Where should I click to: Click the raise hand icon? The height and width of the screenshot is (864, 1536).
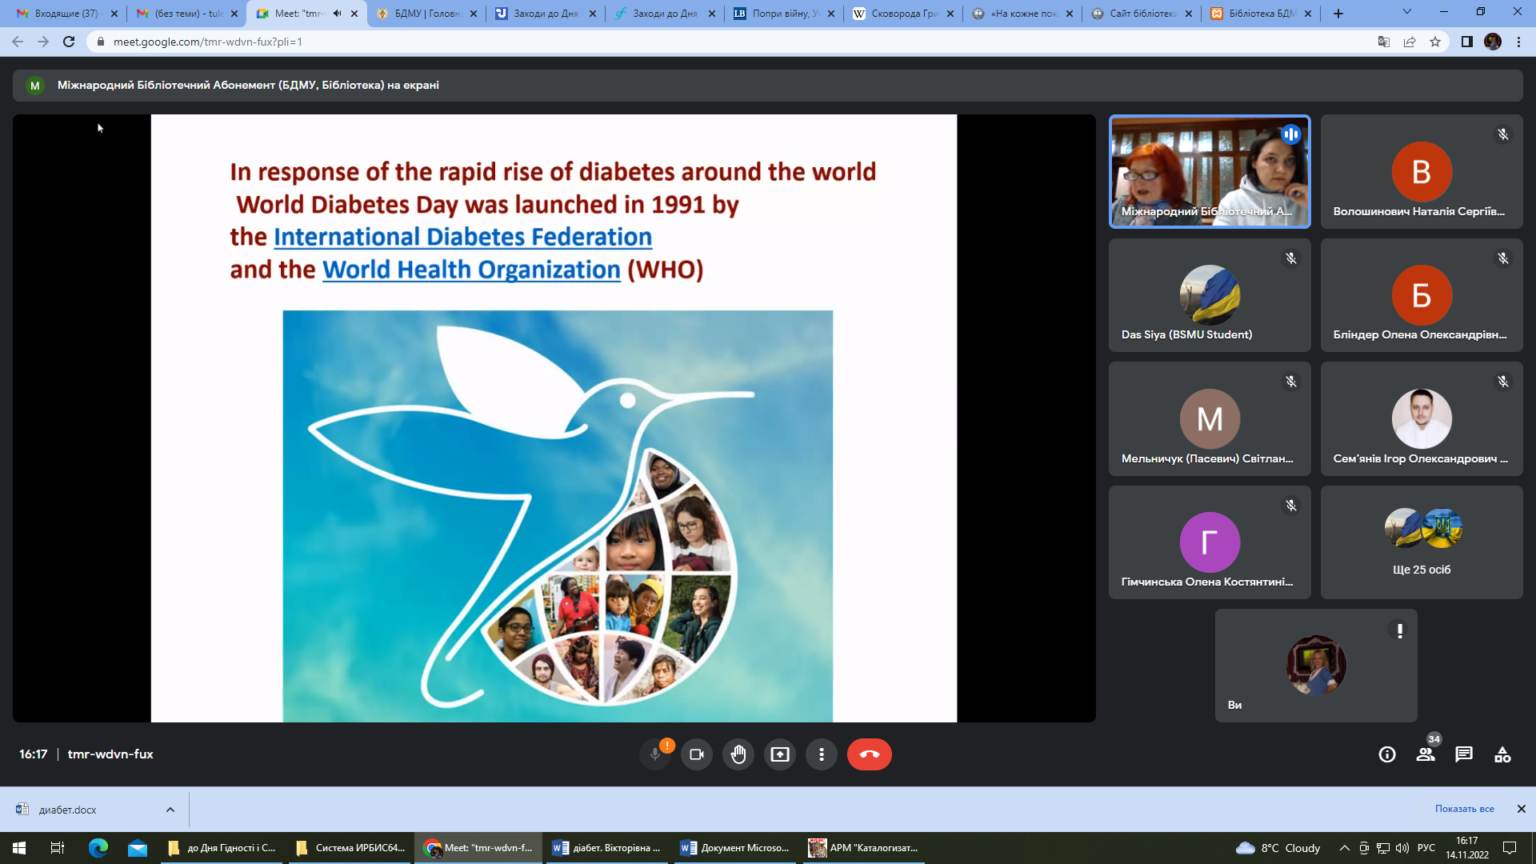click(x=738, y=754)
